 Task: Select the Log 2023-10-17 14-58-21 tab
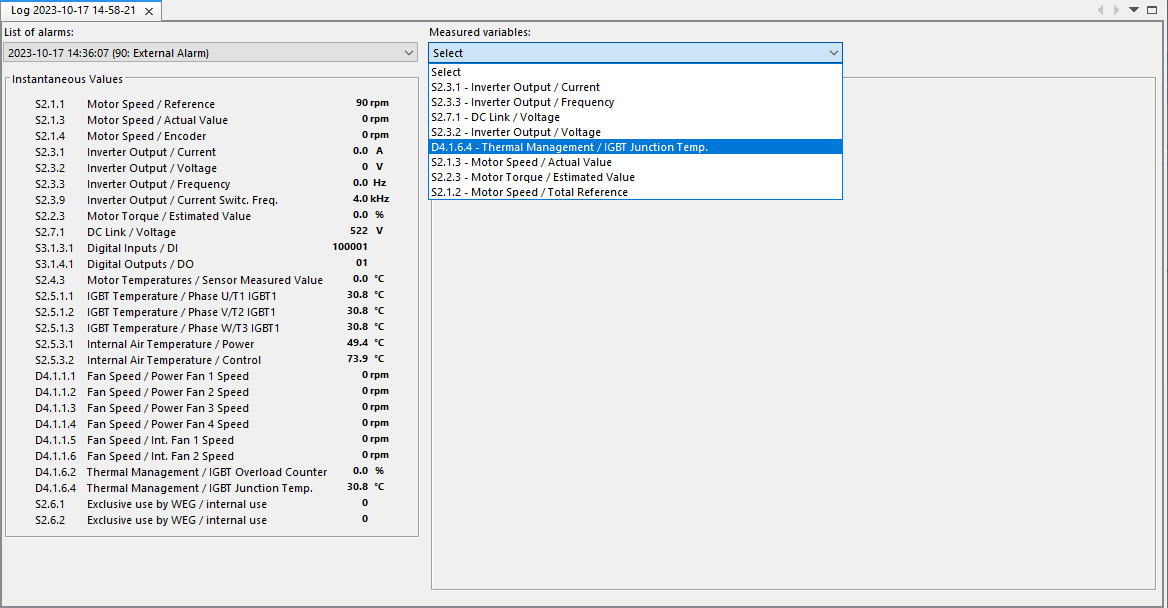click(x=73, y=10)
